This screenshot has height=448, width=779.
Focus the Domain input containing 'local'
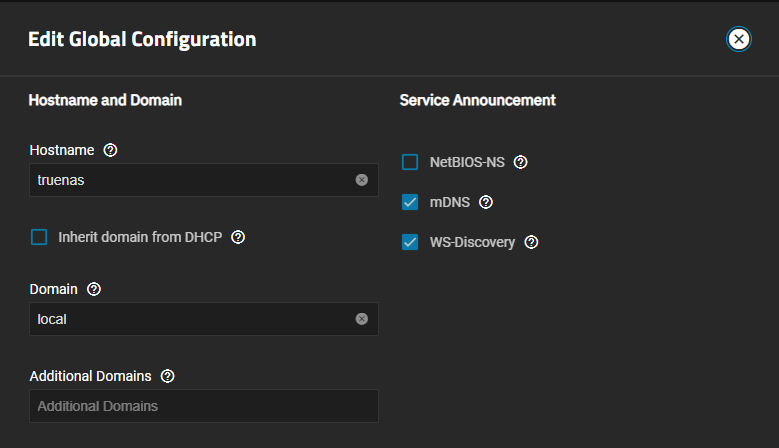[x=190, y=319]
